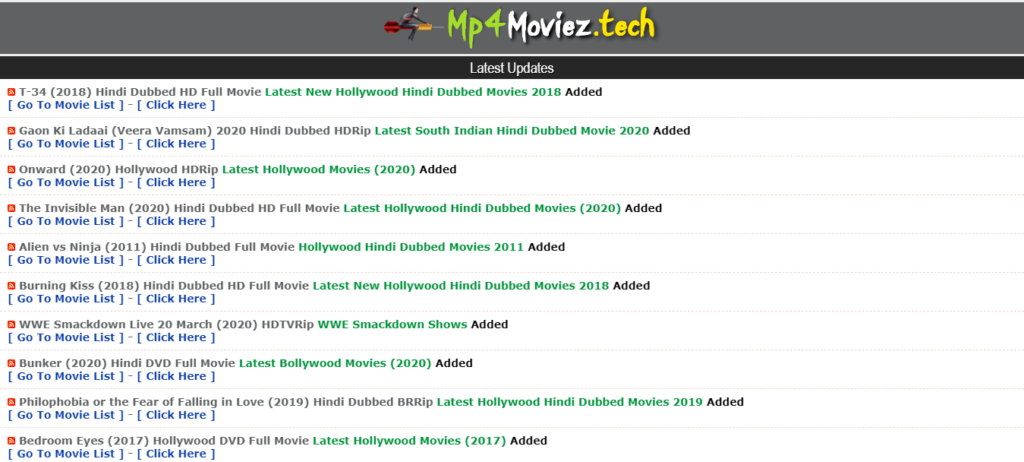The height and width of the screenshot is (462, 1024).
Task: Click RSS icon beside Burning Kiss entry
Action: 11,286
